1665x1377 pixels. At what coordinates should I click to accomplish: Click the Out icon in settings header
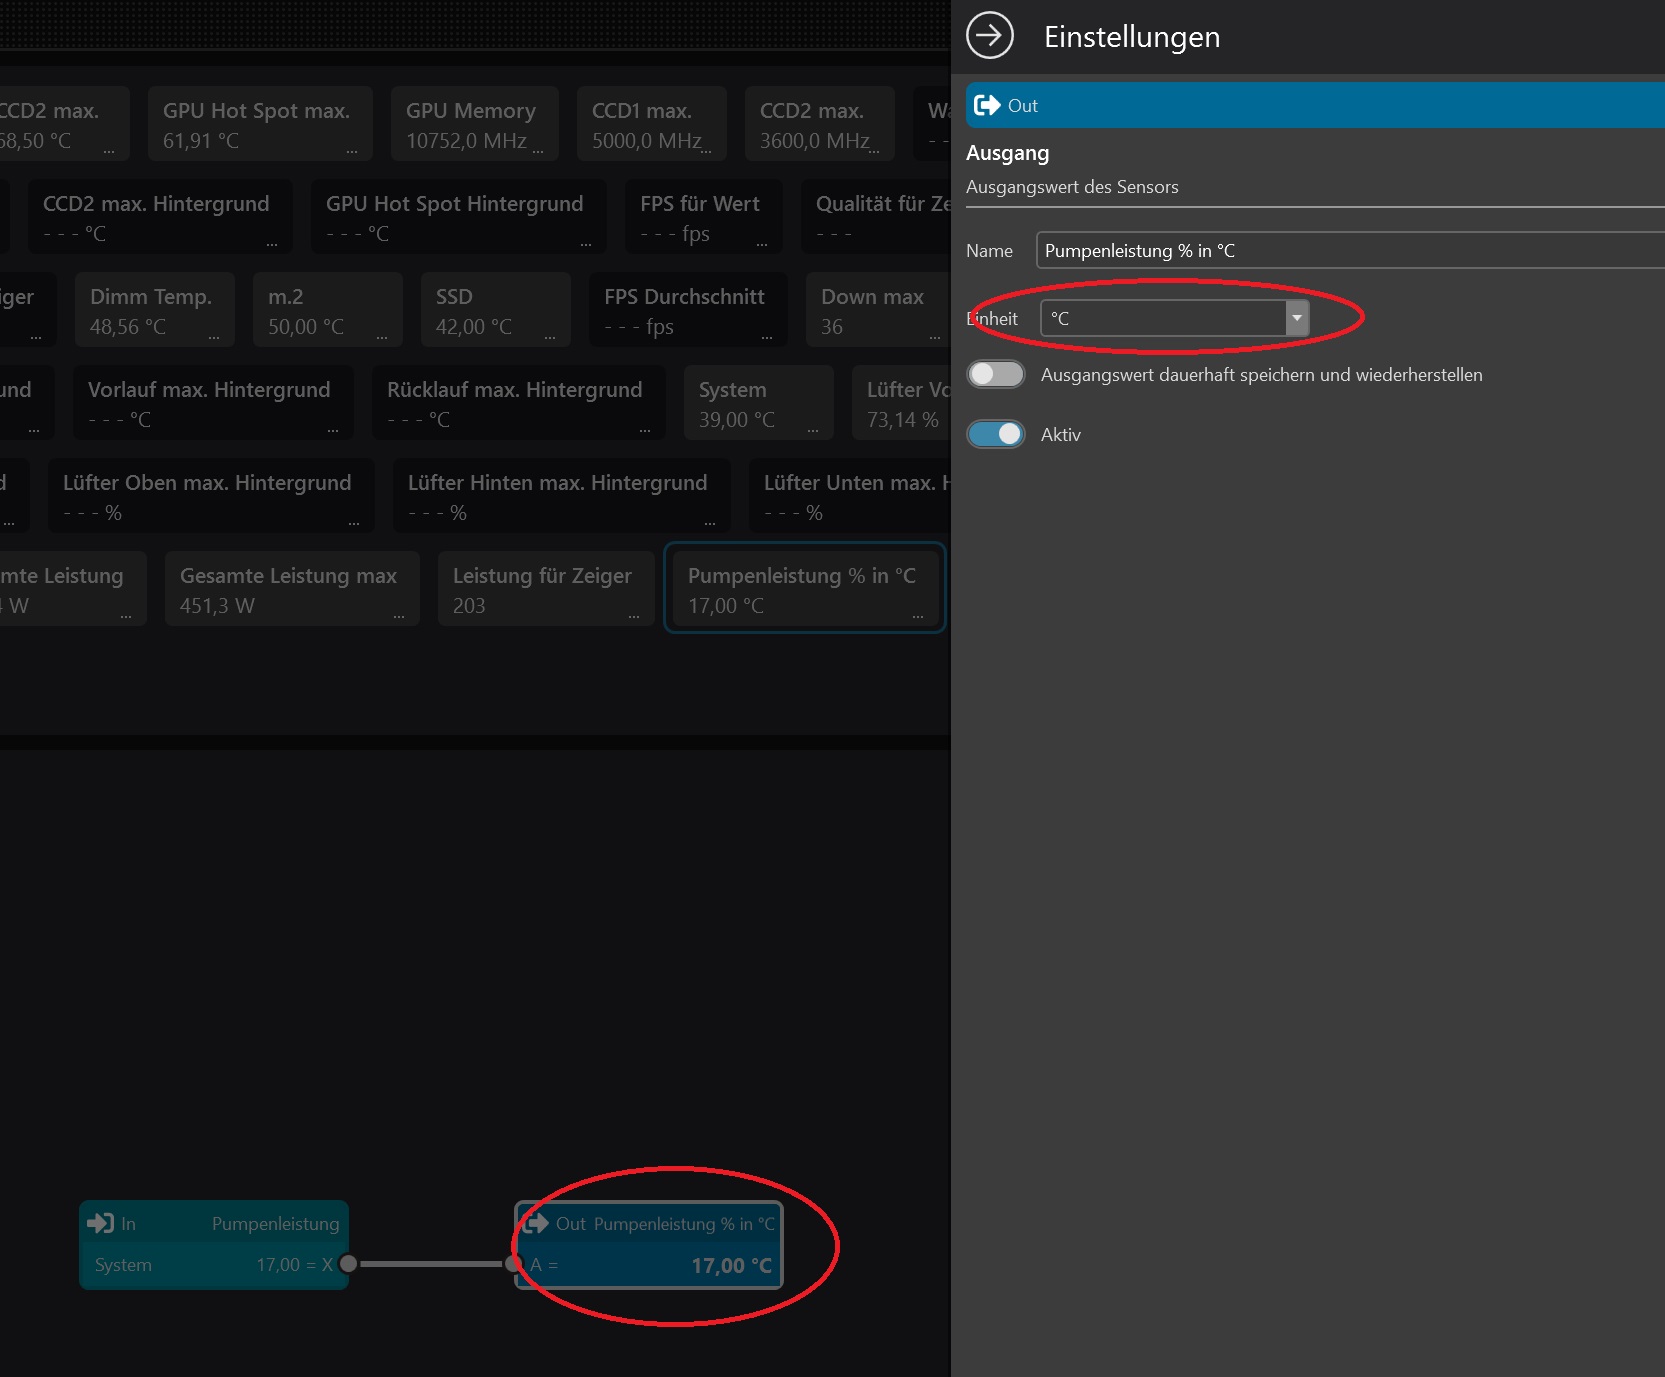[x=986, y=105]
